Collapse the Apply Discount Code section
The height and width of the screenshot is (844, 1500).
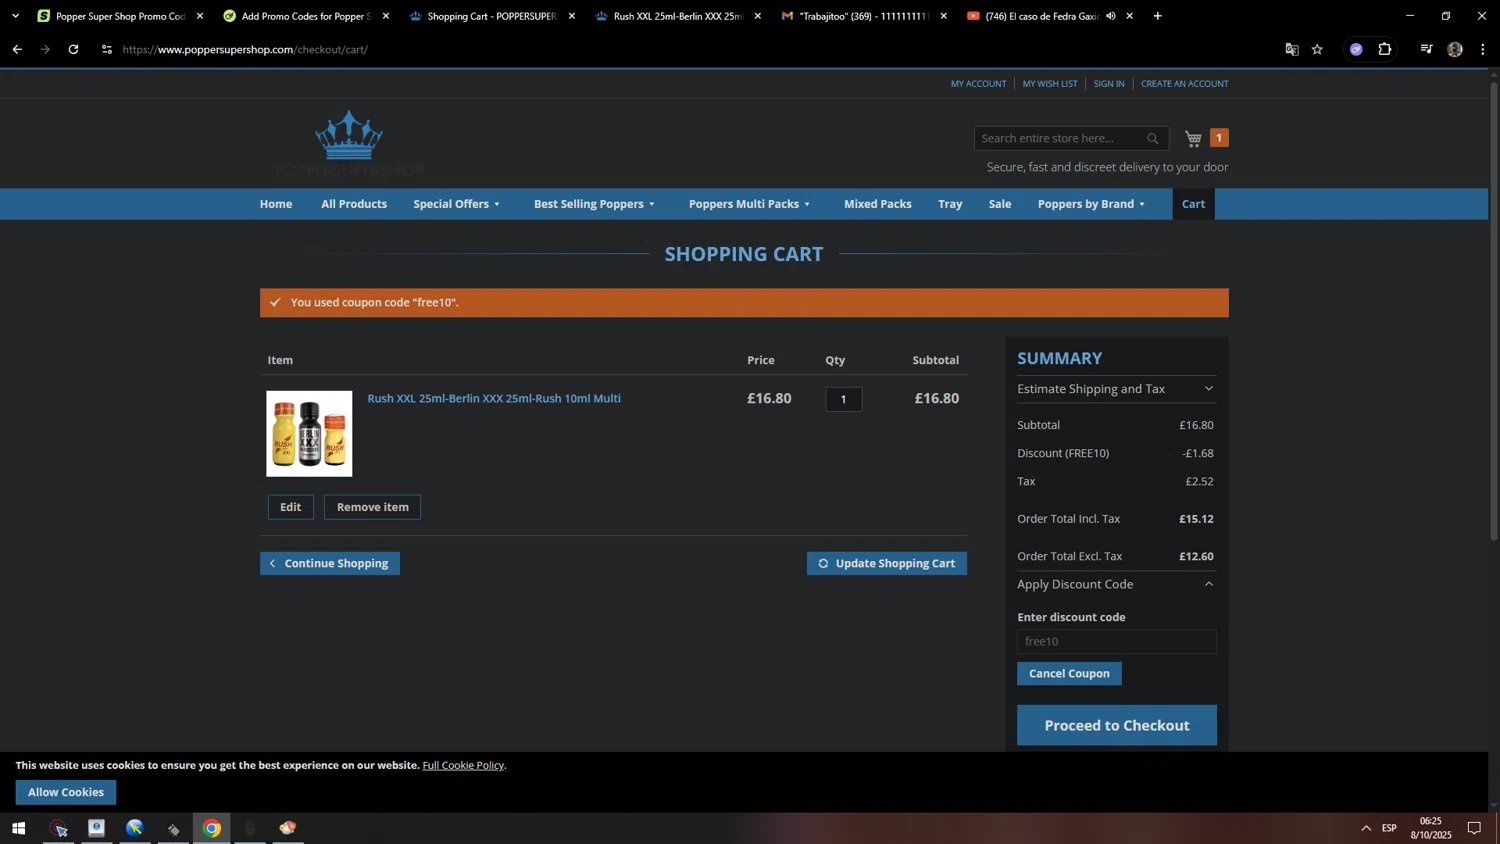(1116, 584)
